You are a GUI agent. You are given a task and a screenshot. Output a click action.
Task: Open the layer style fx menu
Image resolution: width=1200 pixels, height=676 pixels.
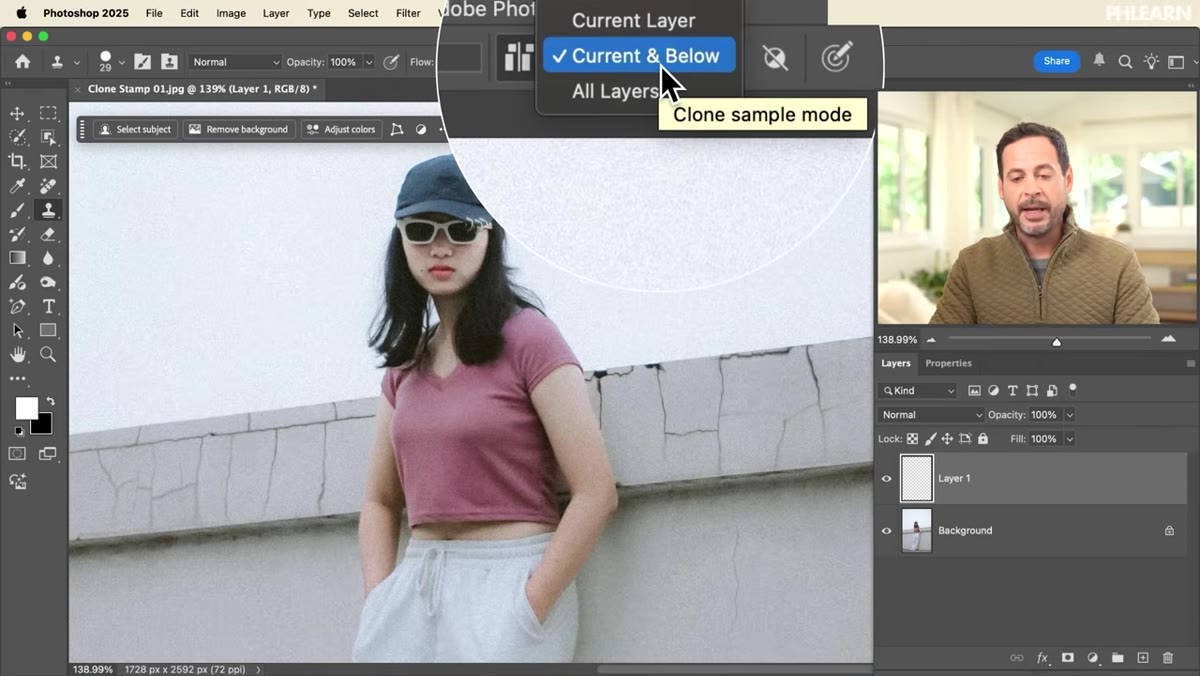click(1042, 658)
